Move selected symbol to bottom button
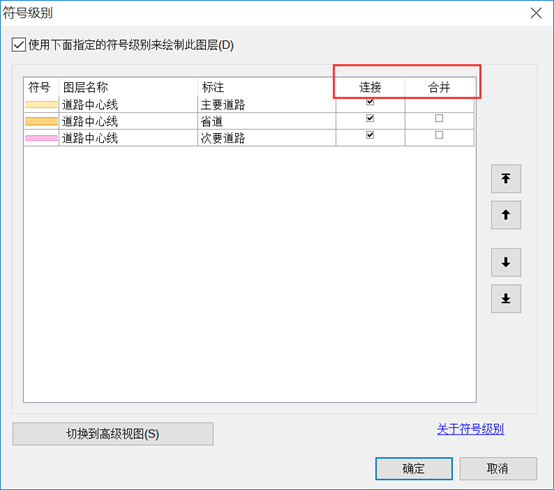554x490 pixels. point(506,299)
